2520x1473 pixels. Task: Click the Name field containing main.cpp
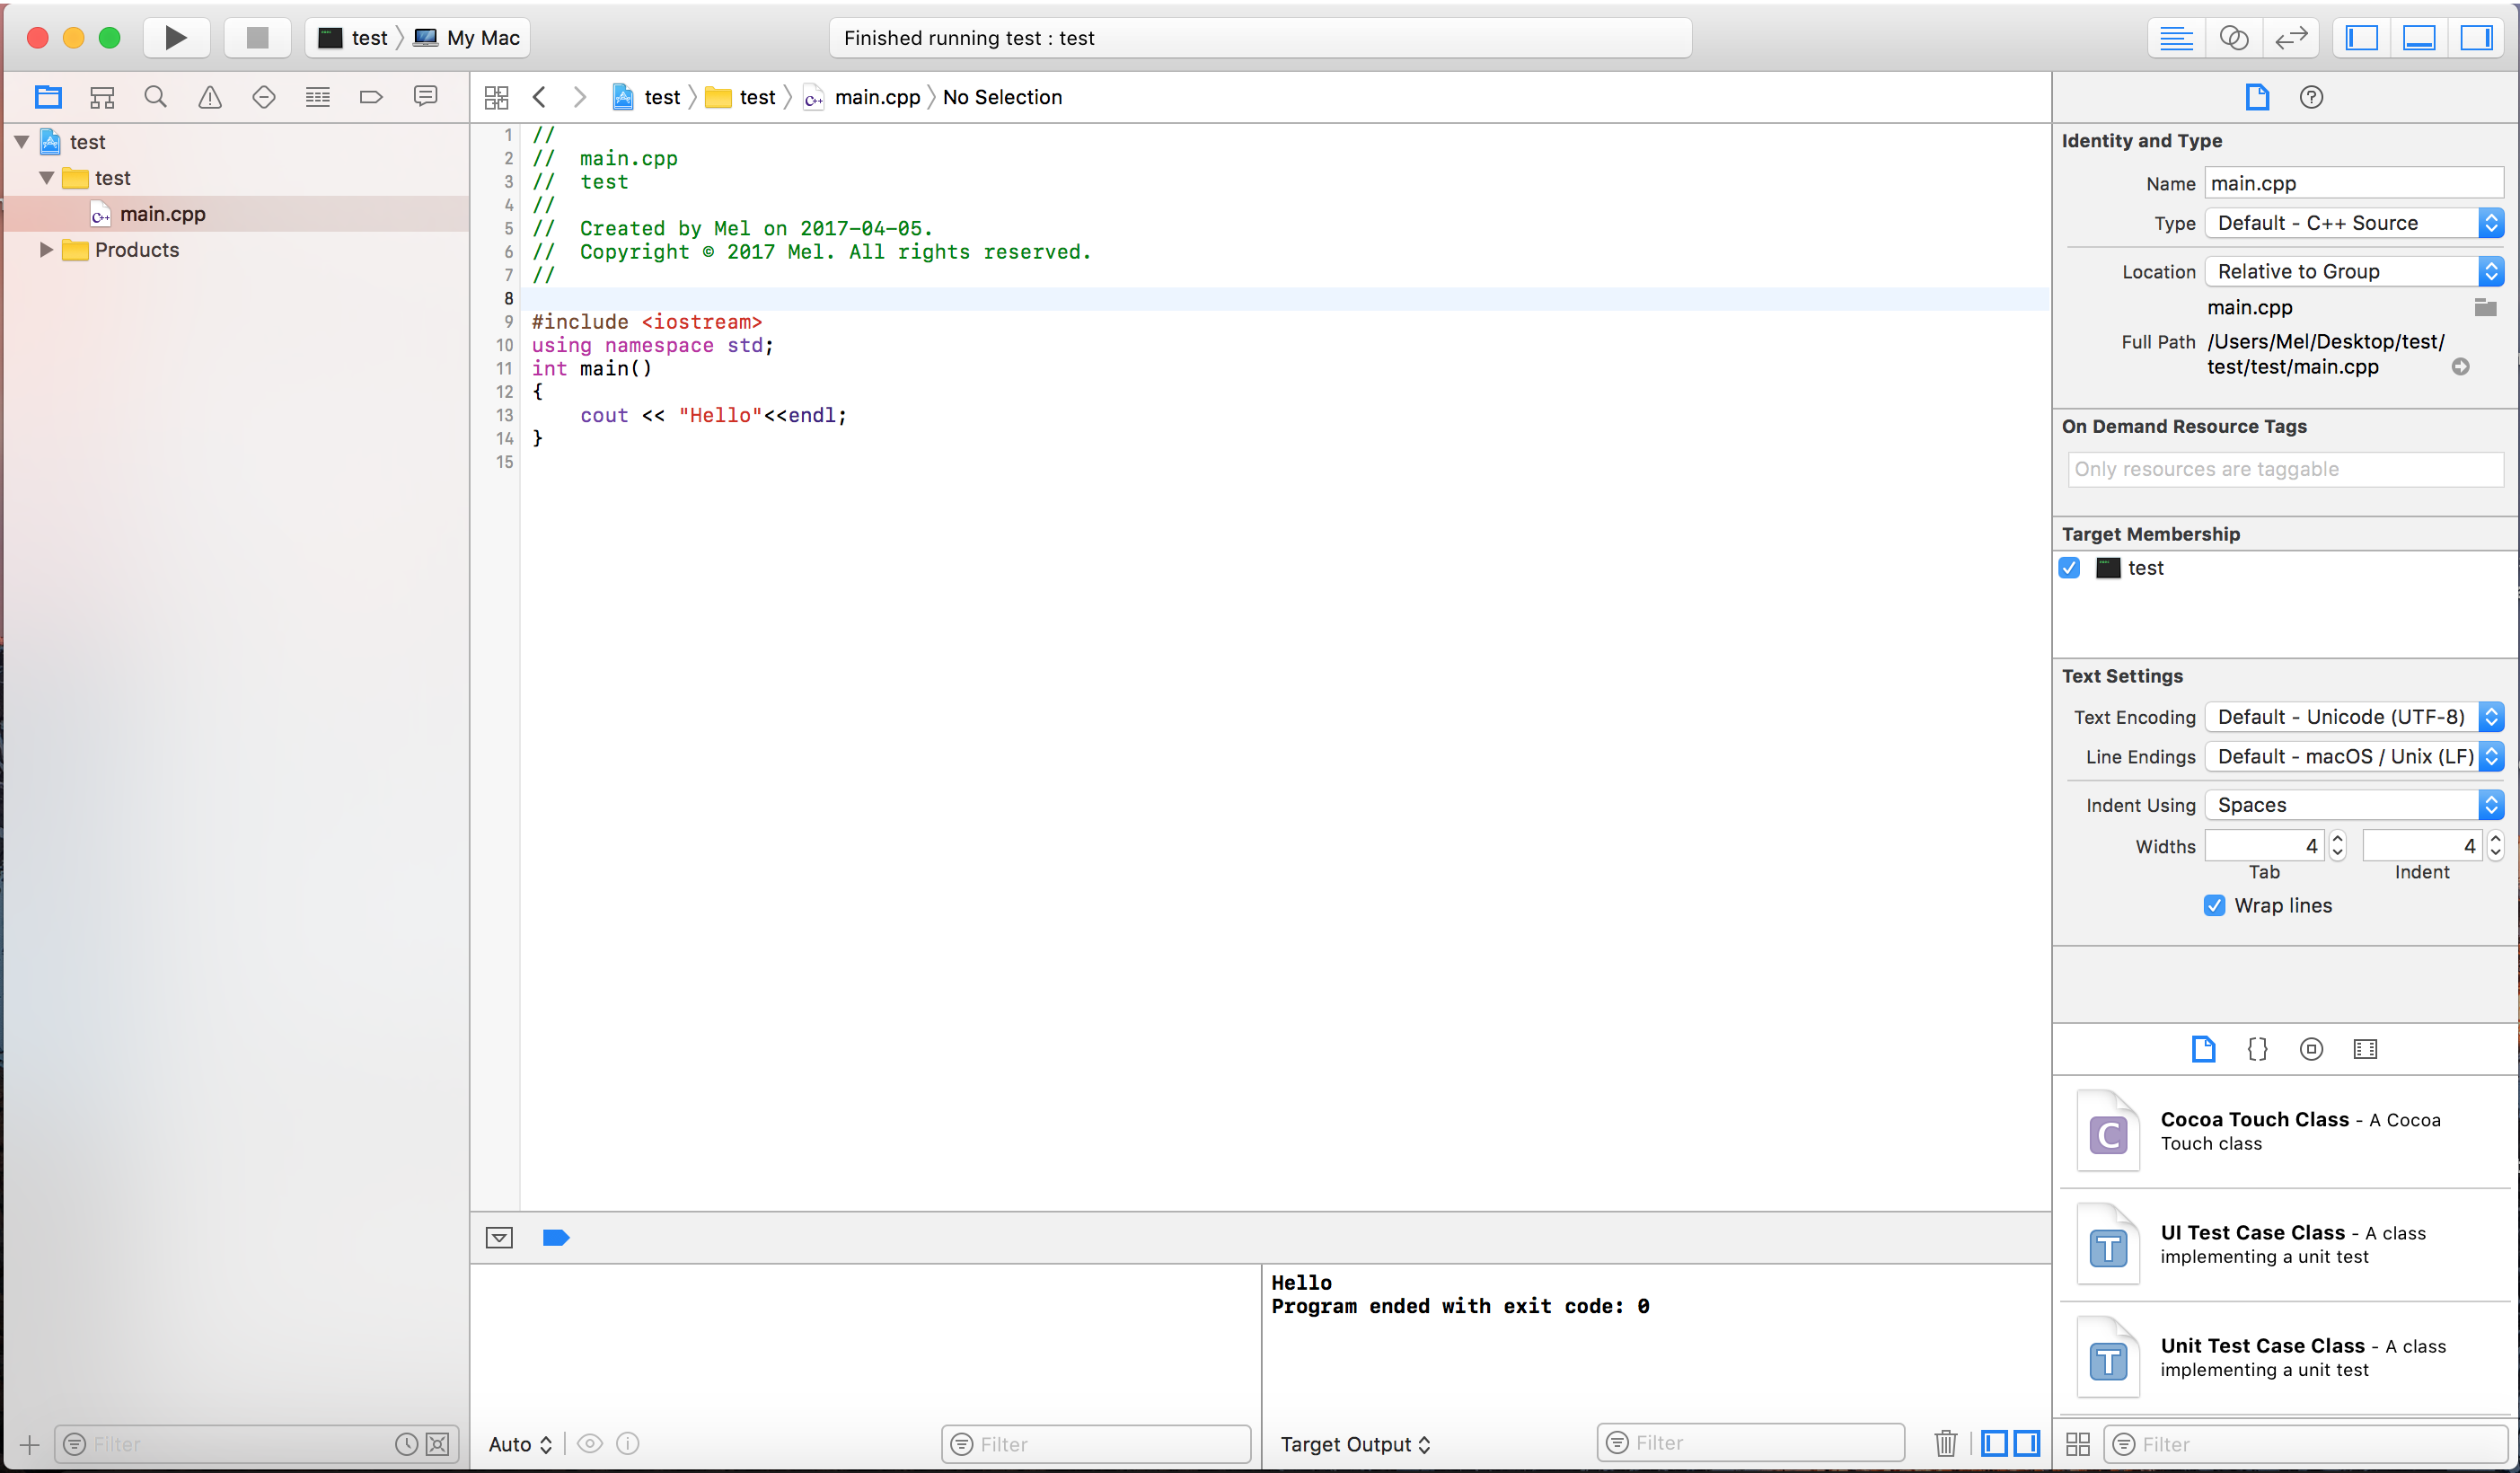(2353, 183)
